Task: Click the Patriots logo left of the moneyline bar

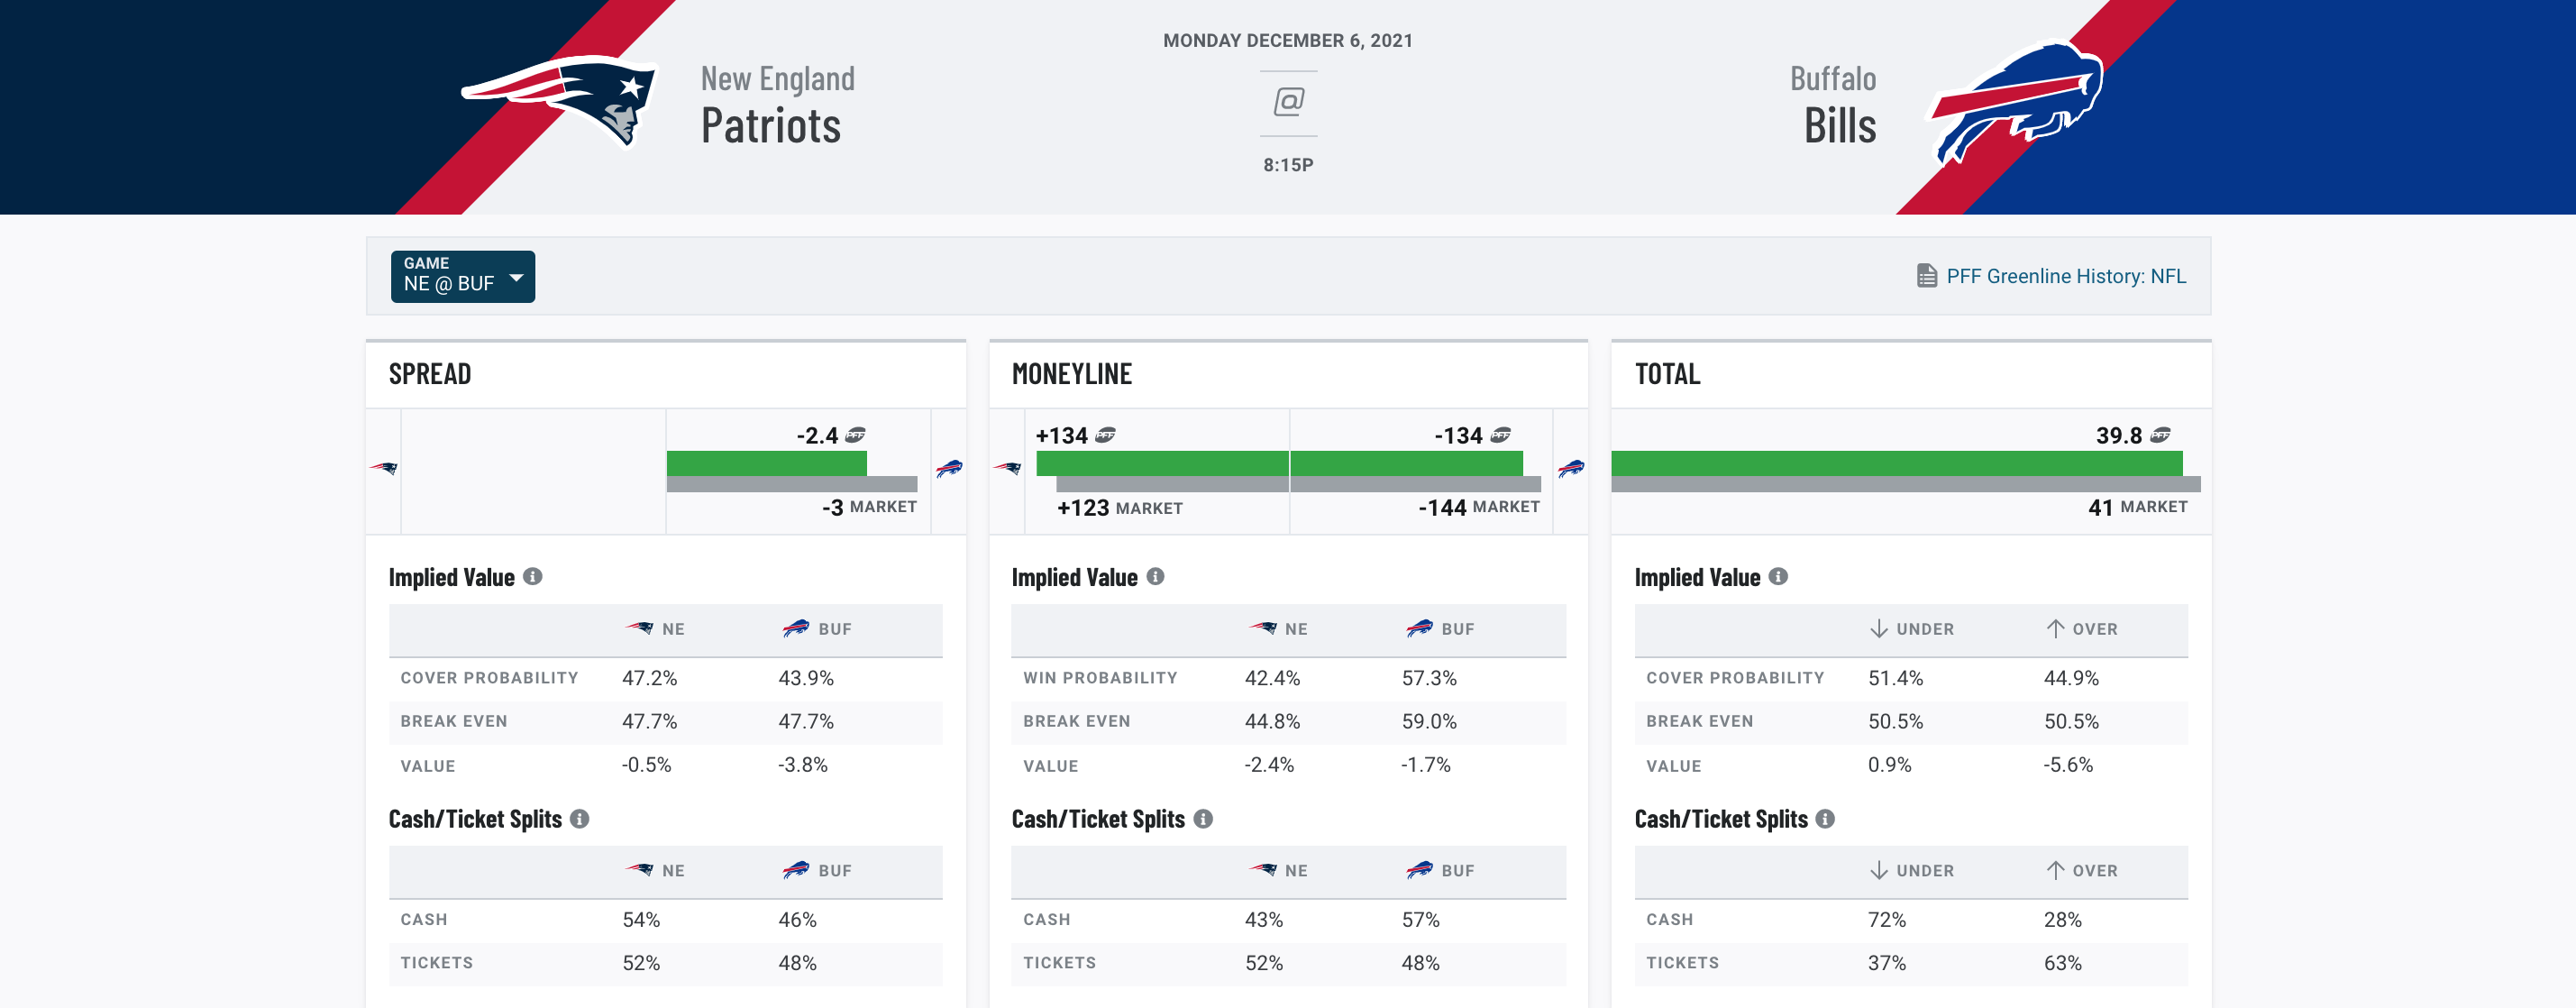Action: pos(1007,468)
